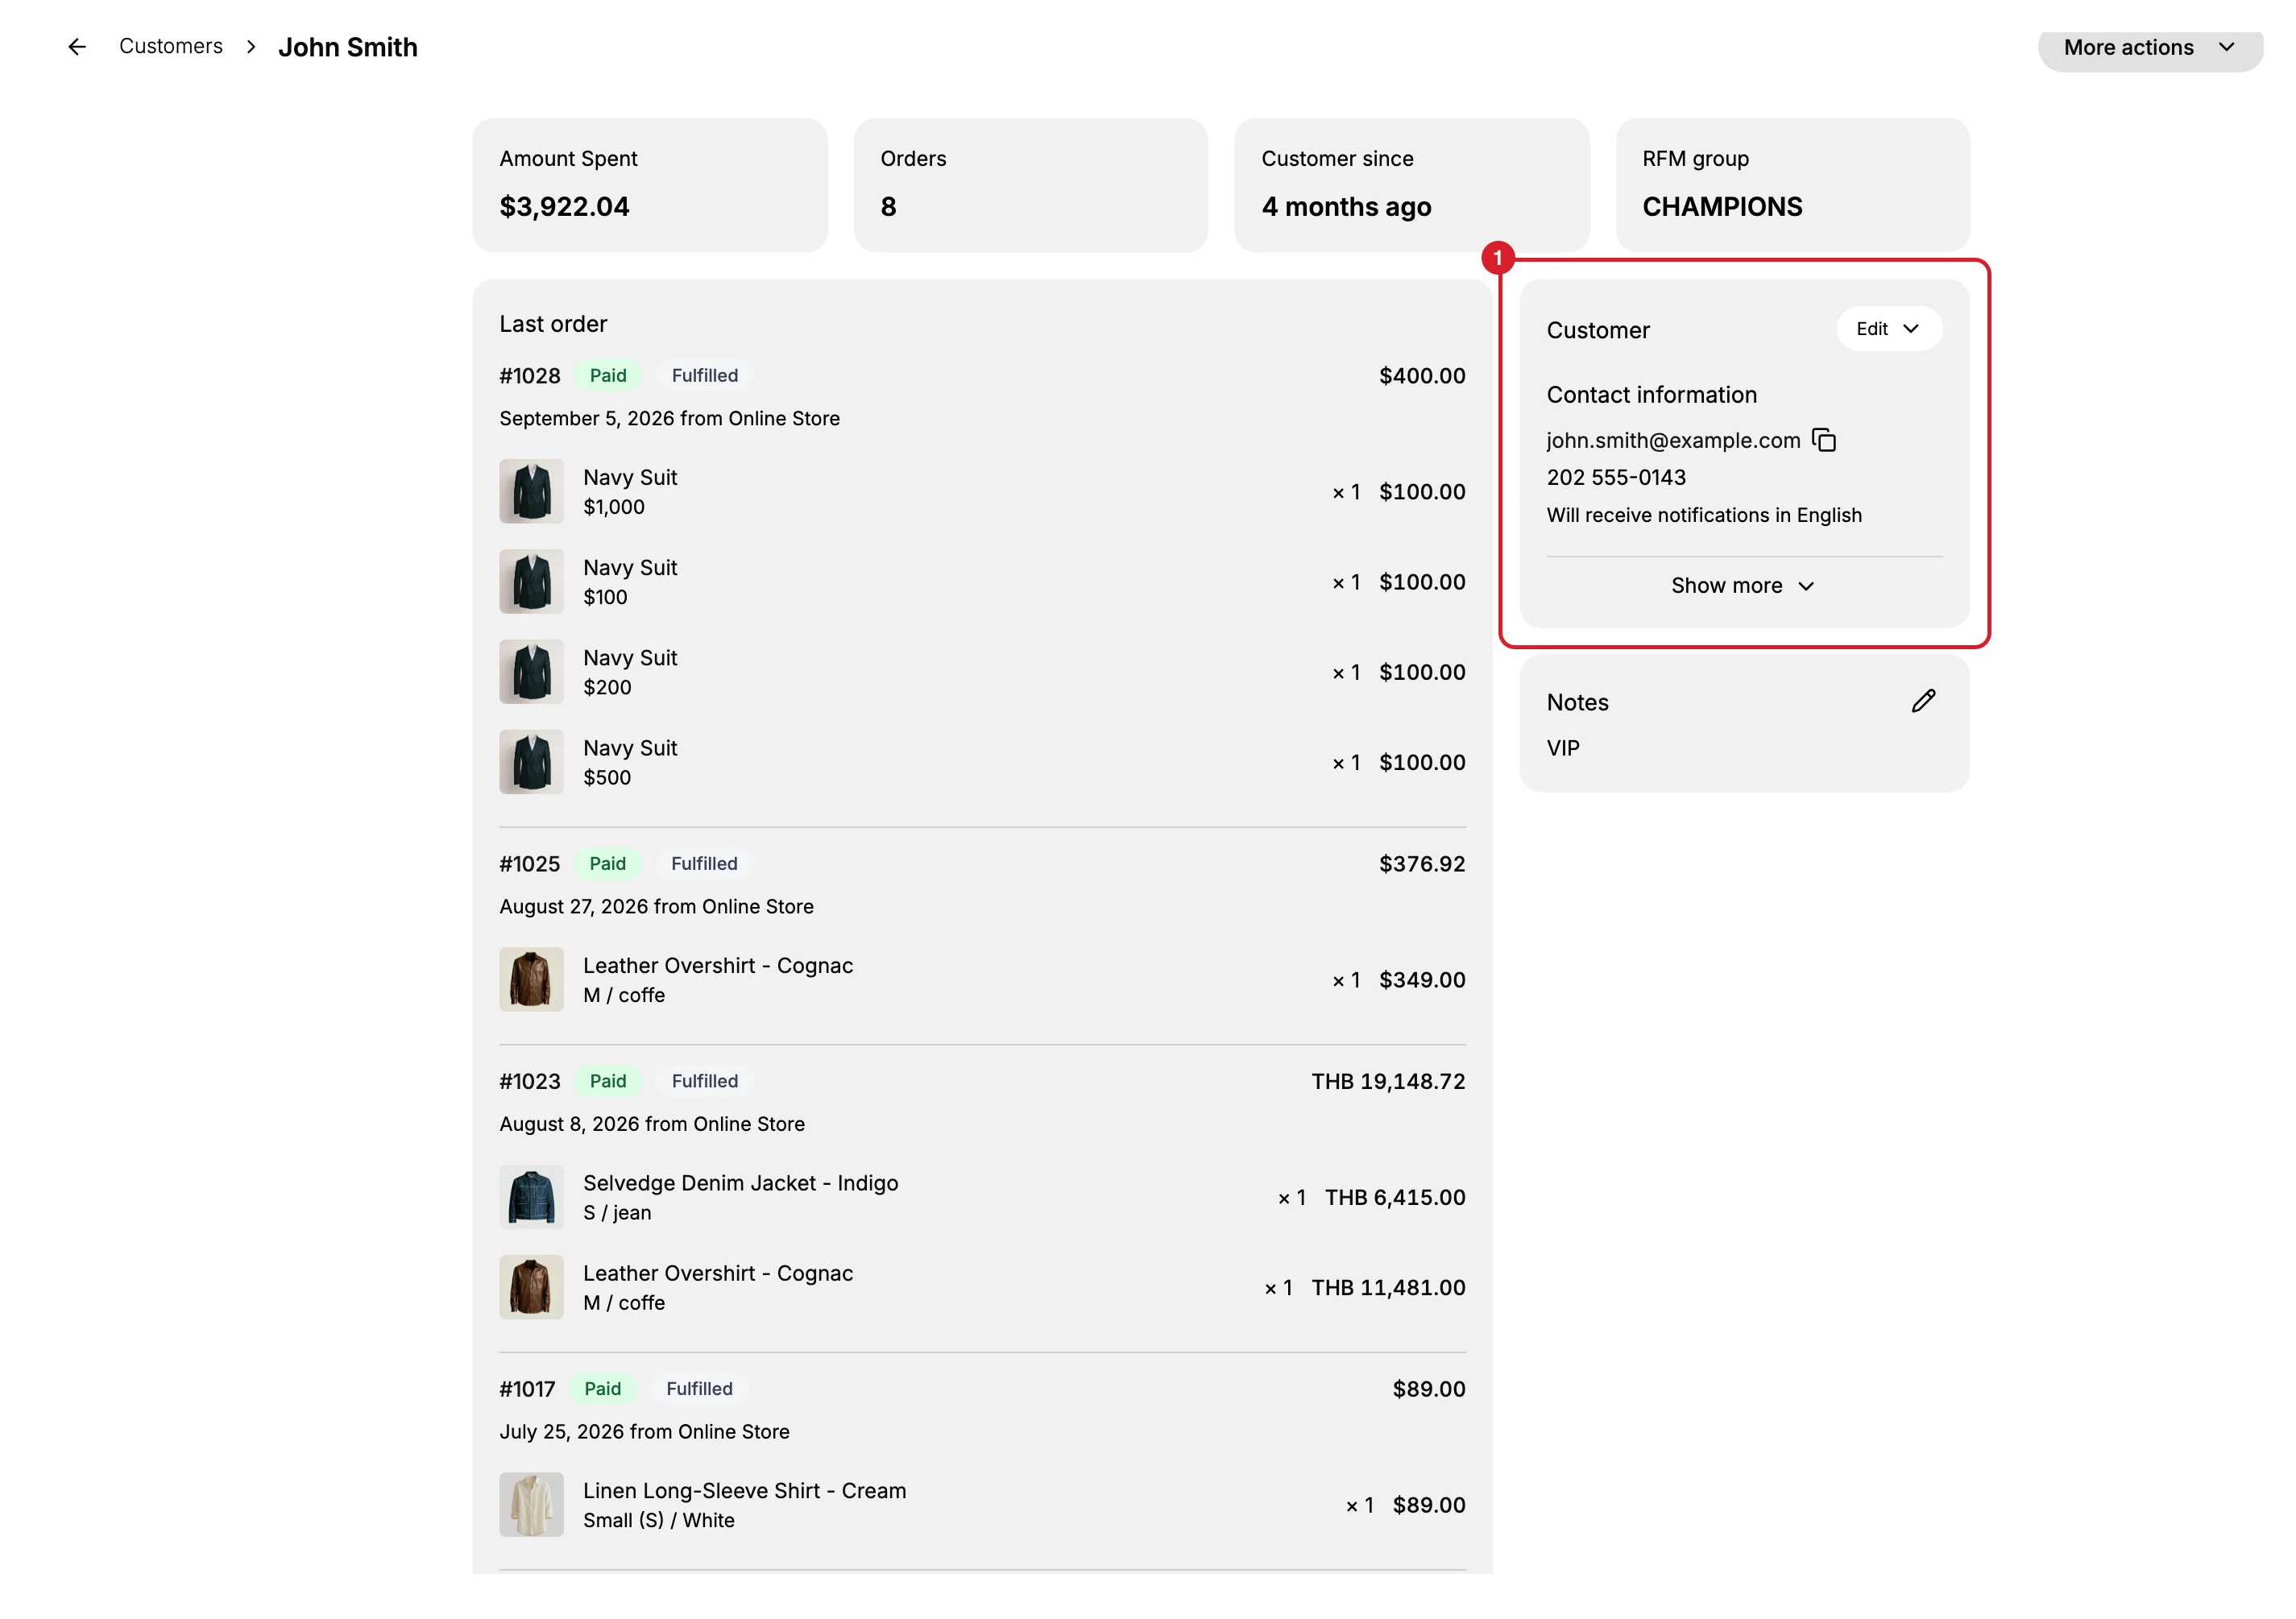The height and width of the screenshot is (1619, 2296).
Task: Click 'August 8, 2026 from Online Store'
Action: 652,1124
